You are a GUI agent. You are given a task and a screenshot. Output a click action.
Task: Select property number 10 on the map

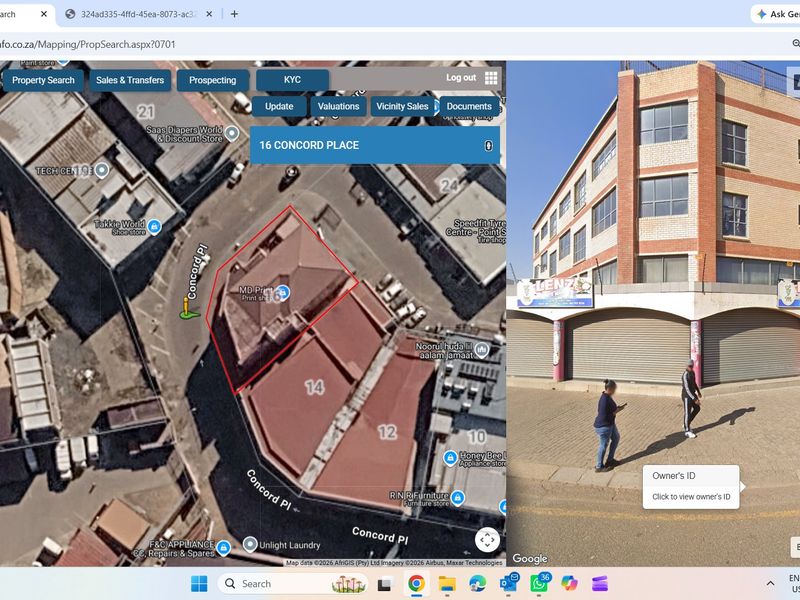(x=477, y=437)
